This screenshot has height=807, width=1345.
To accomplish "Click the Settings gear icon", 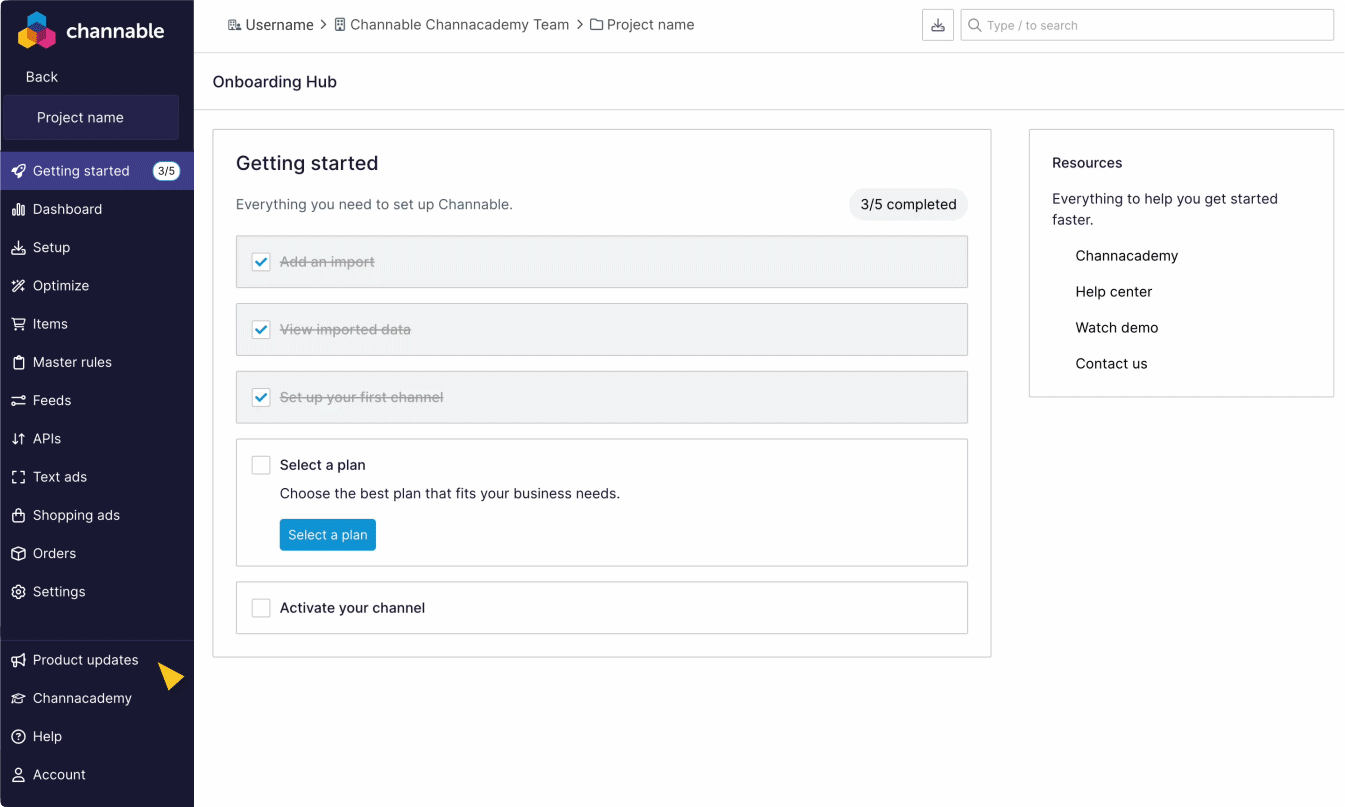I will 18,592.
